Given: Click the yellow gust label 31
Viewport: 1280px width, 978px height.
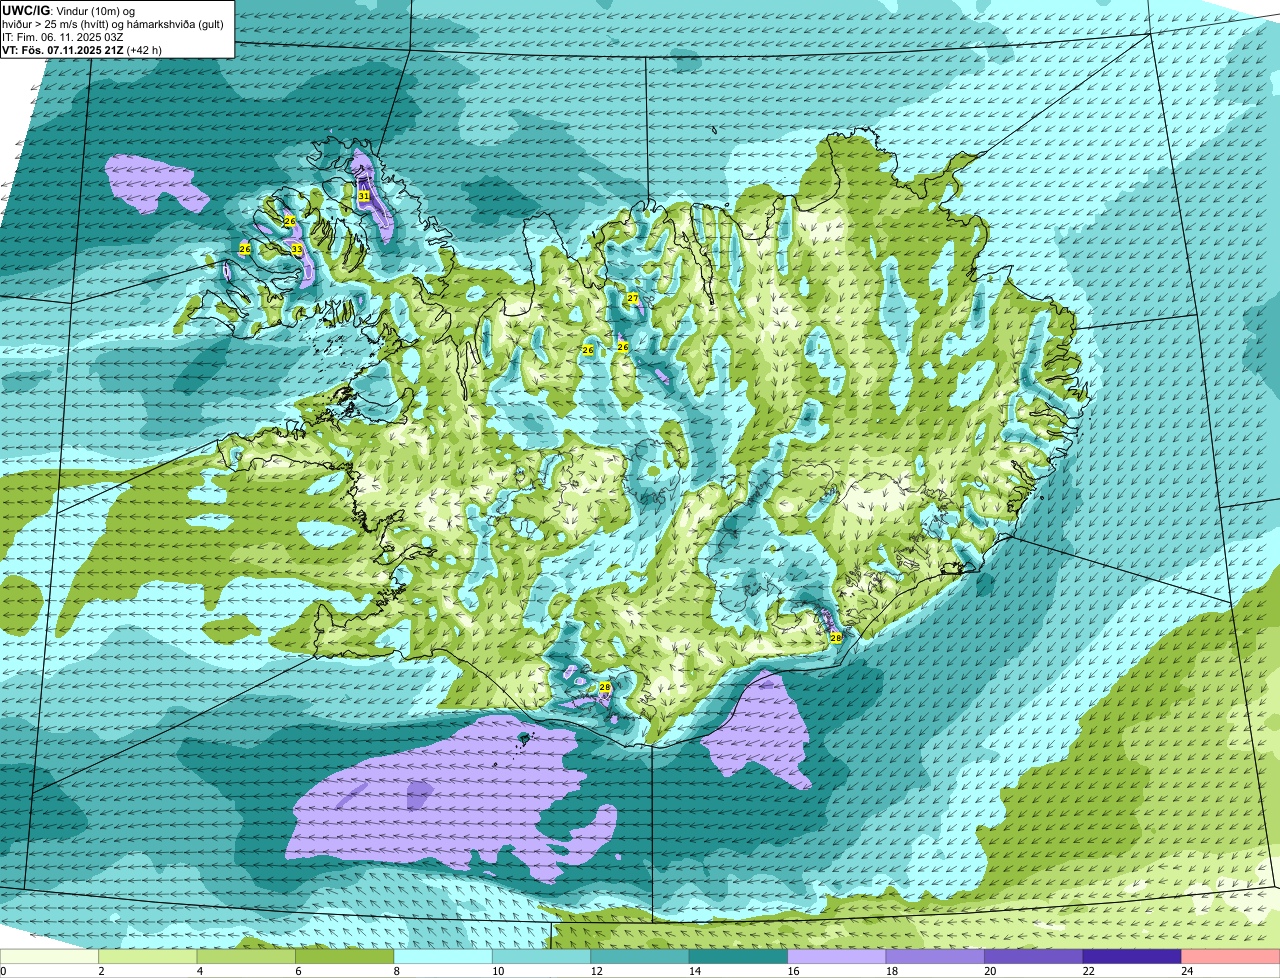Looking at the screenshot, I should coord(363,196).
